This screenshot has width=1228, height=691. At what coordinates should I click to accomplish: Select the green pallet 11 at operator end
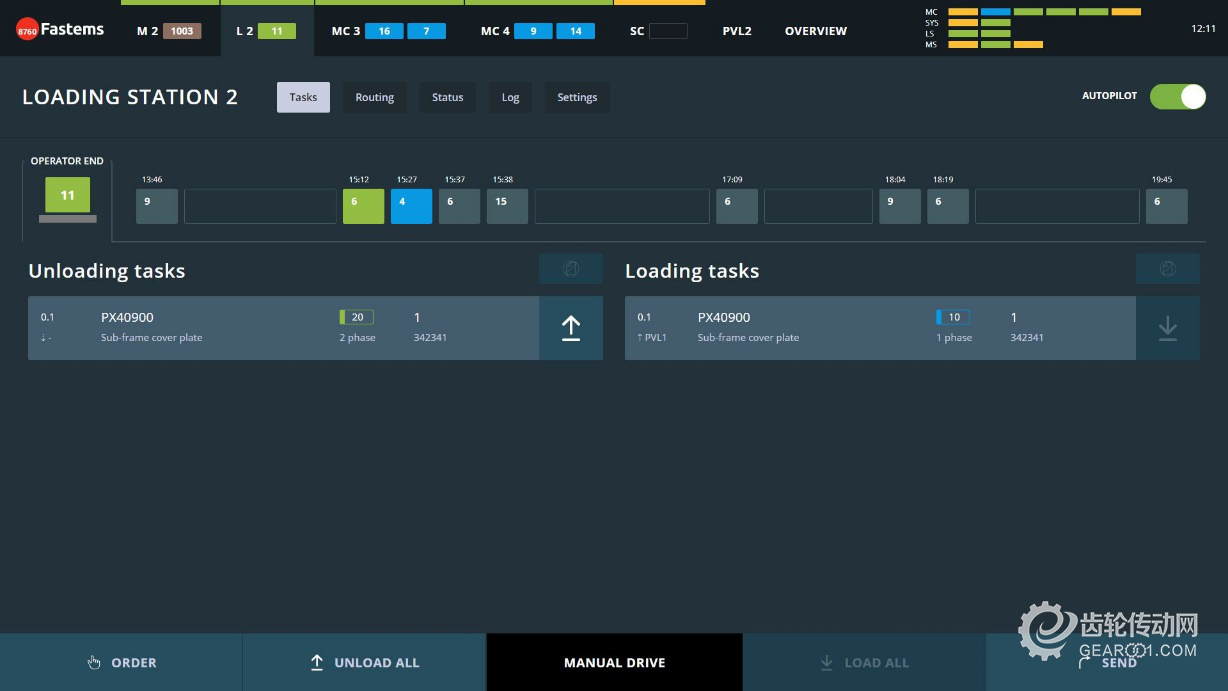[67, 195]
